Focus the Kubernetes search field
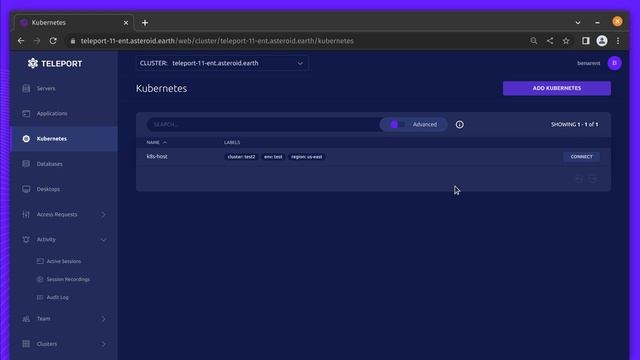The height and width of the screenshot is (360, 640). [263, 124]
